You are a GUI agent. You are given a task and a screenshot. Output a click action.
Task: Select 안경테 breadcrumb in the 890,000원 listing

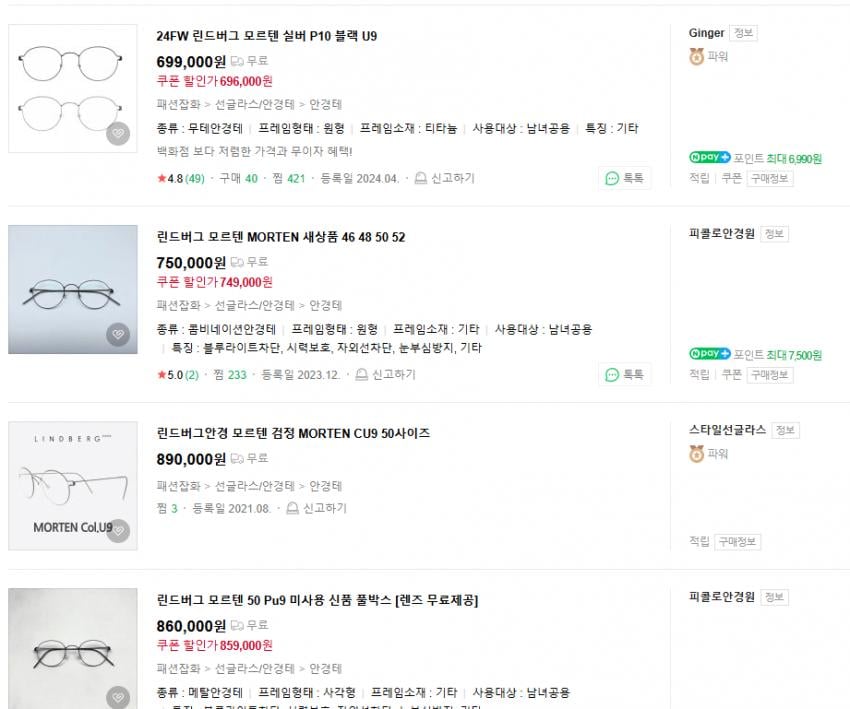click(325, 486)
